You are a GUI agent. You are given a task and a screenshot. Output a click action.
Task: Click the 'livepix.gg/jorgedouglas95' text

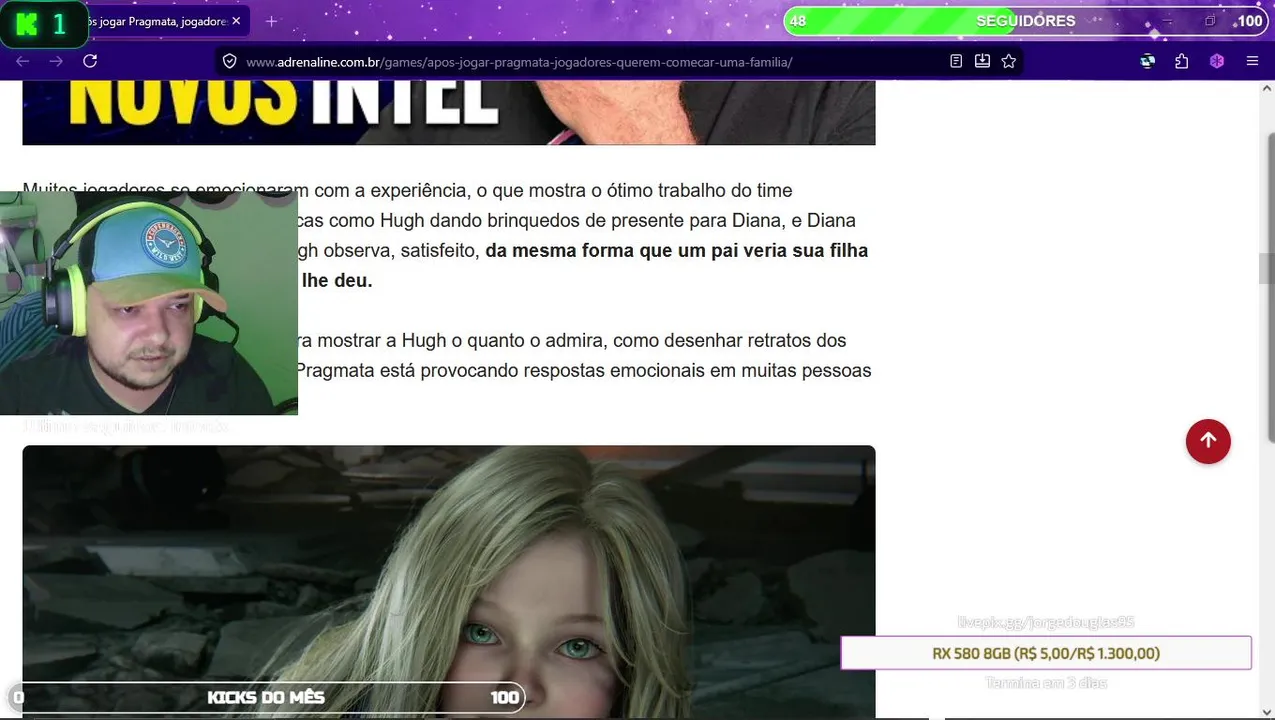[x=1046, y=622]
